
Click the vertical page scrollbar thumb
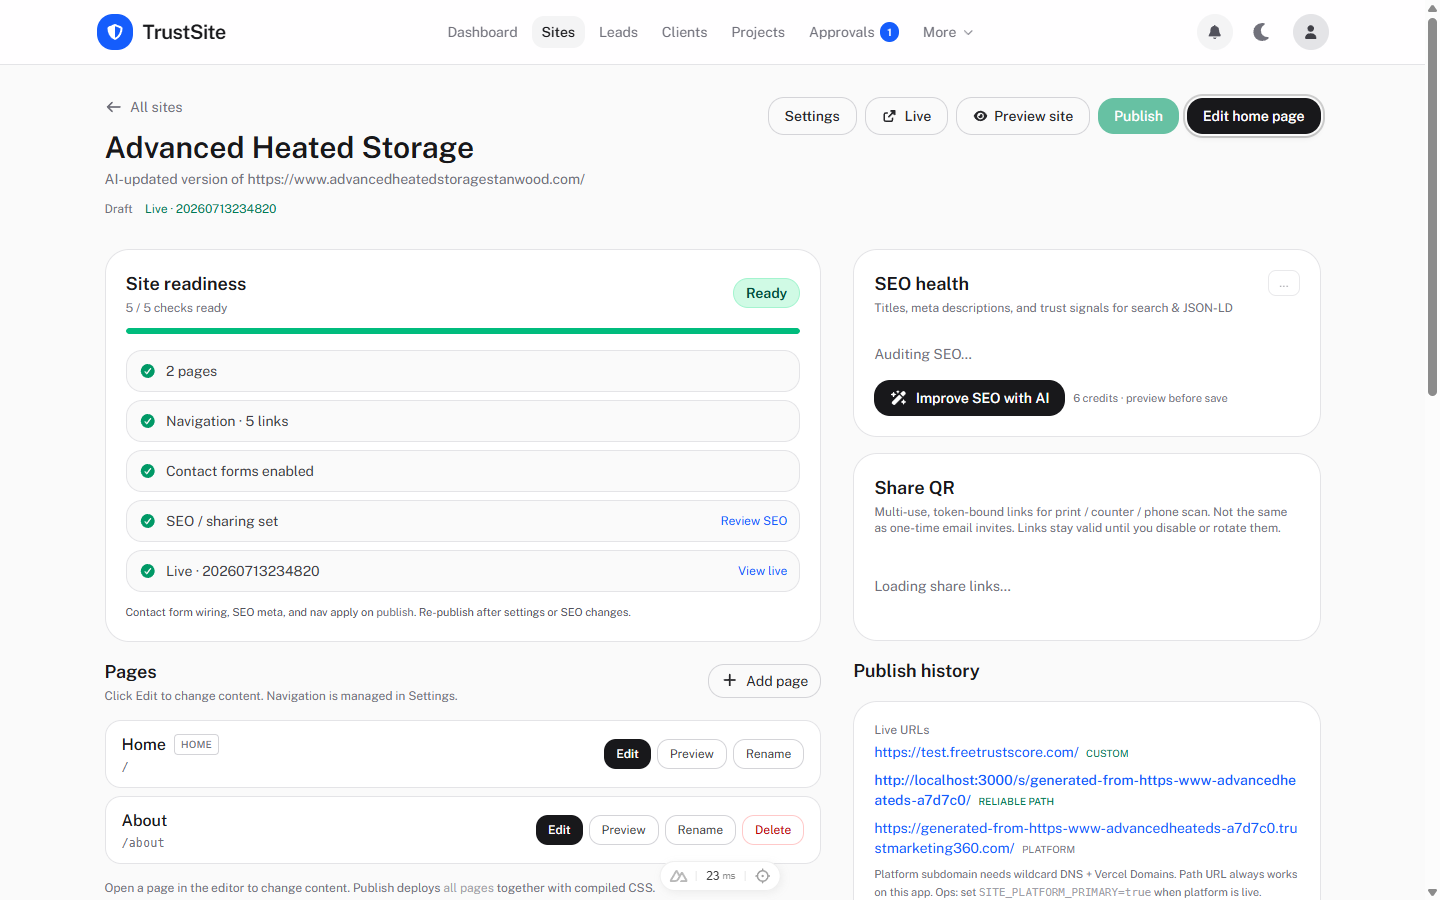(1432, 206)
